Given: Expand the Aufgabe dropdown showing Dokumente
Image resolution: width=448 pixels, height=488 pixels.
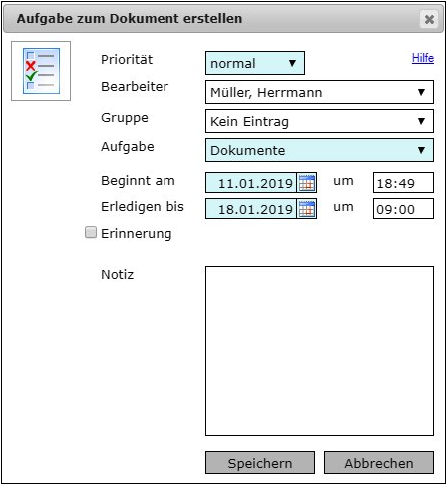Looking at the screenshot, I should [319, 150].
